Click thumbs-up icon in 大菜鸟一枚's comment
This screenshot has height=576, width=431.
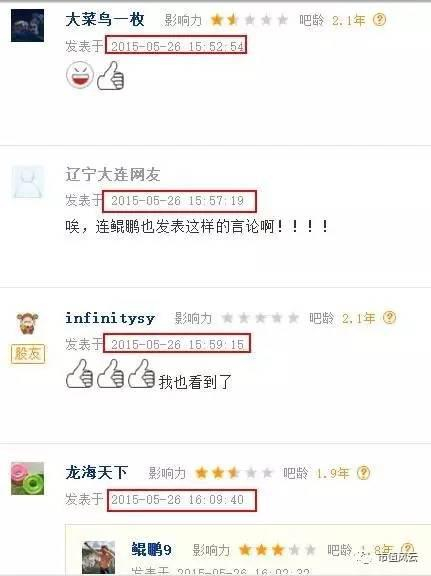110,76
